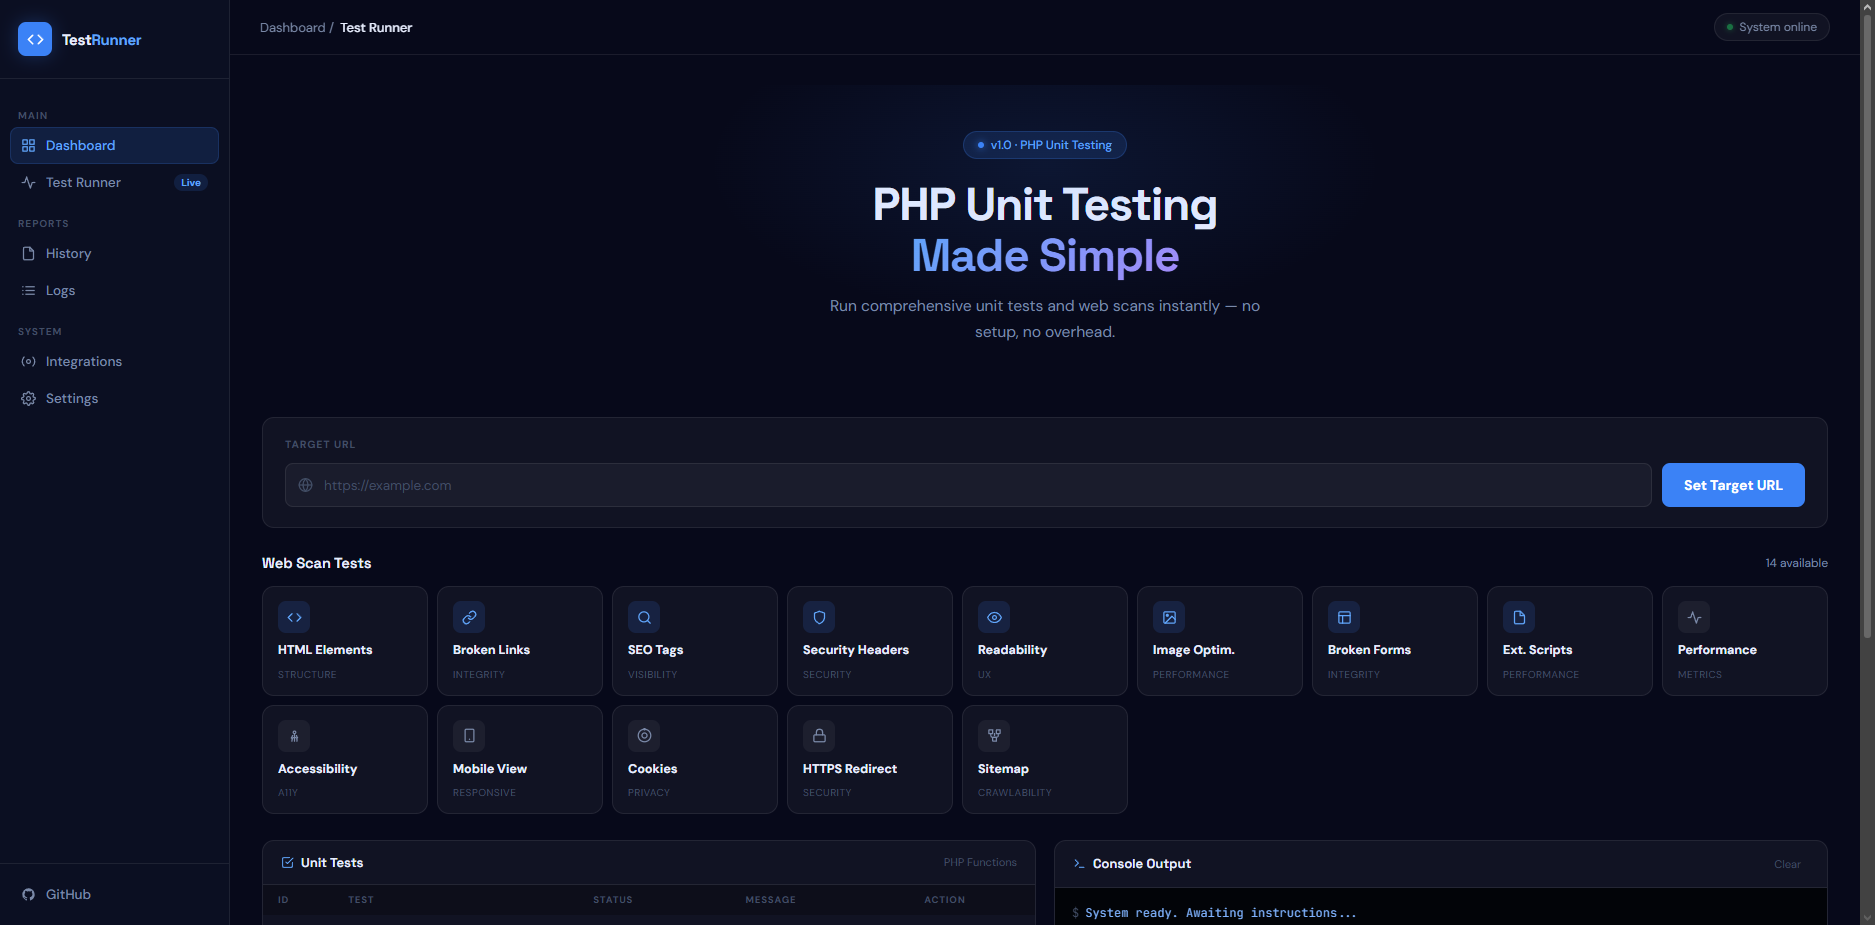Image resolution: width=1875 pixels, height=925 pixels.
Task: Click the Sitemap nodes icon
Action: [994, 736]
